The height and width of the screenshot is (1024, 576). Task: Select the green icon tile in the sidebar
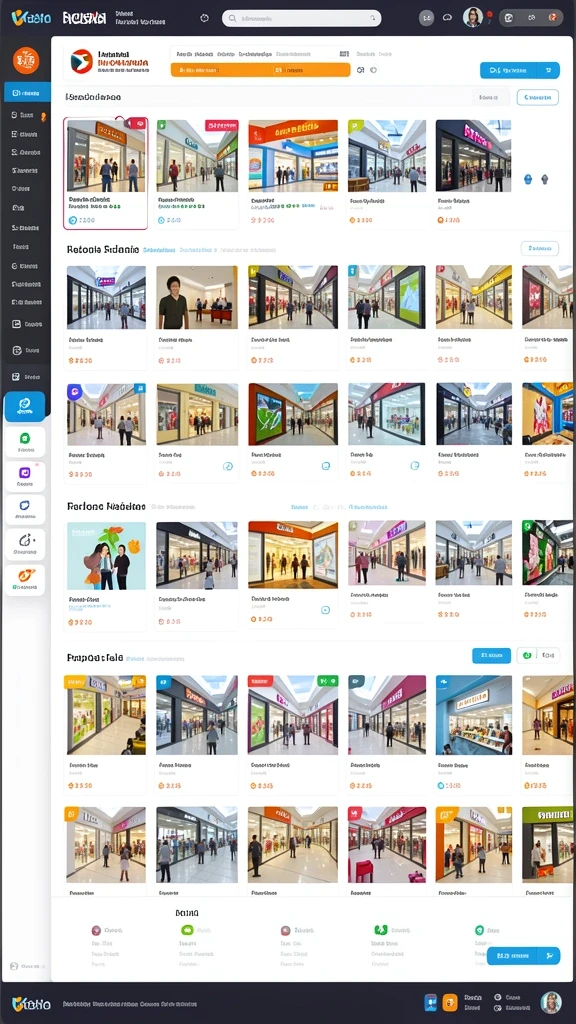25,441
